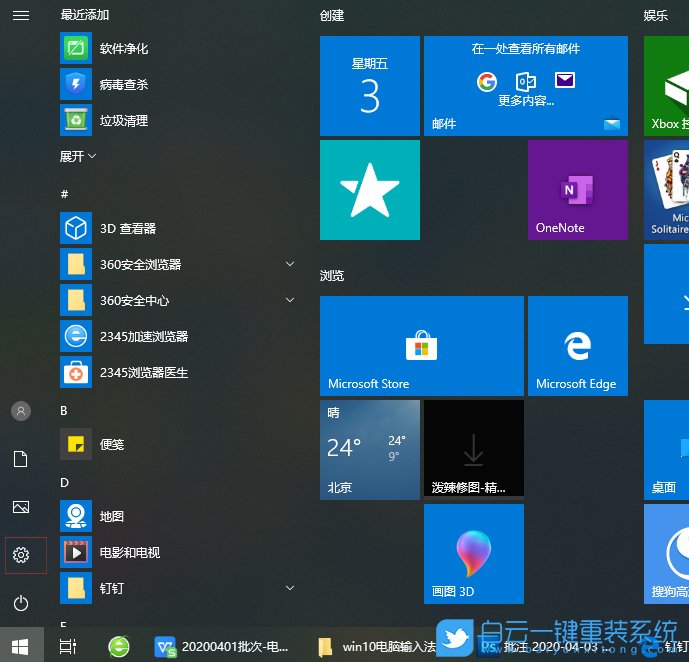This screenshot has width=689, height=662.
Task: Open 软件净化 app
Action: coord(178,48)
